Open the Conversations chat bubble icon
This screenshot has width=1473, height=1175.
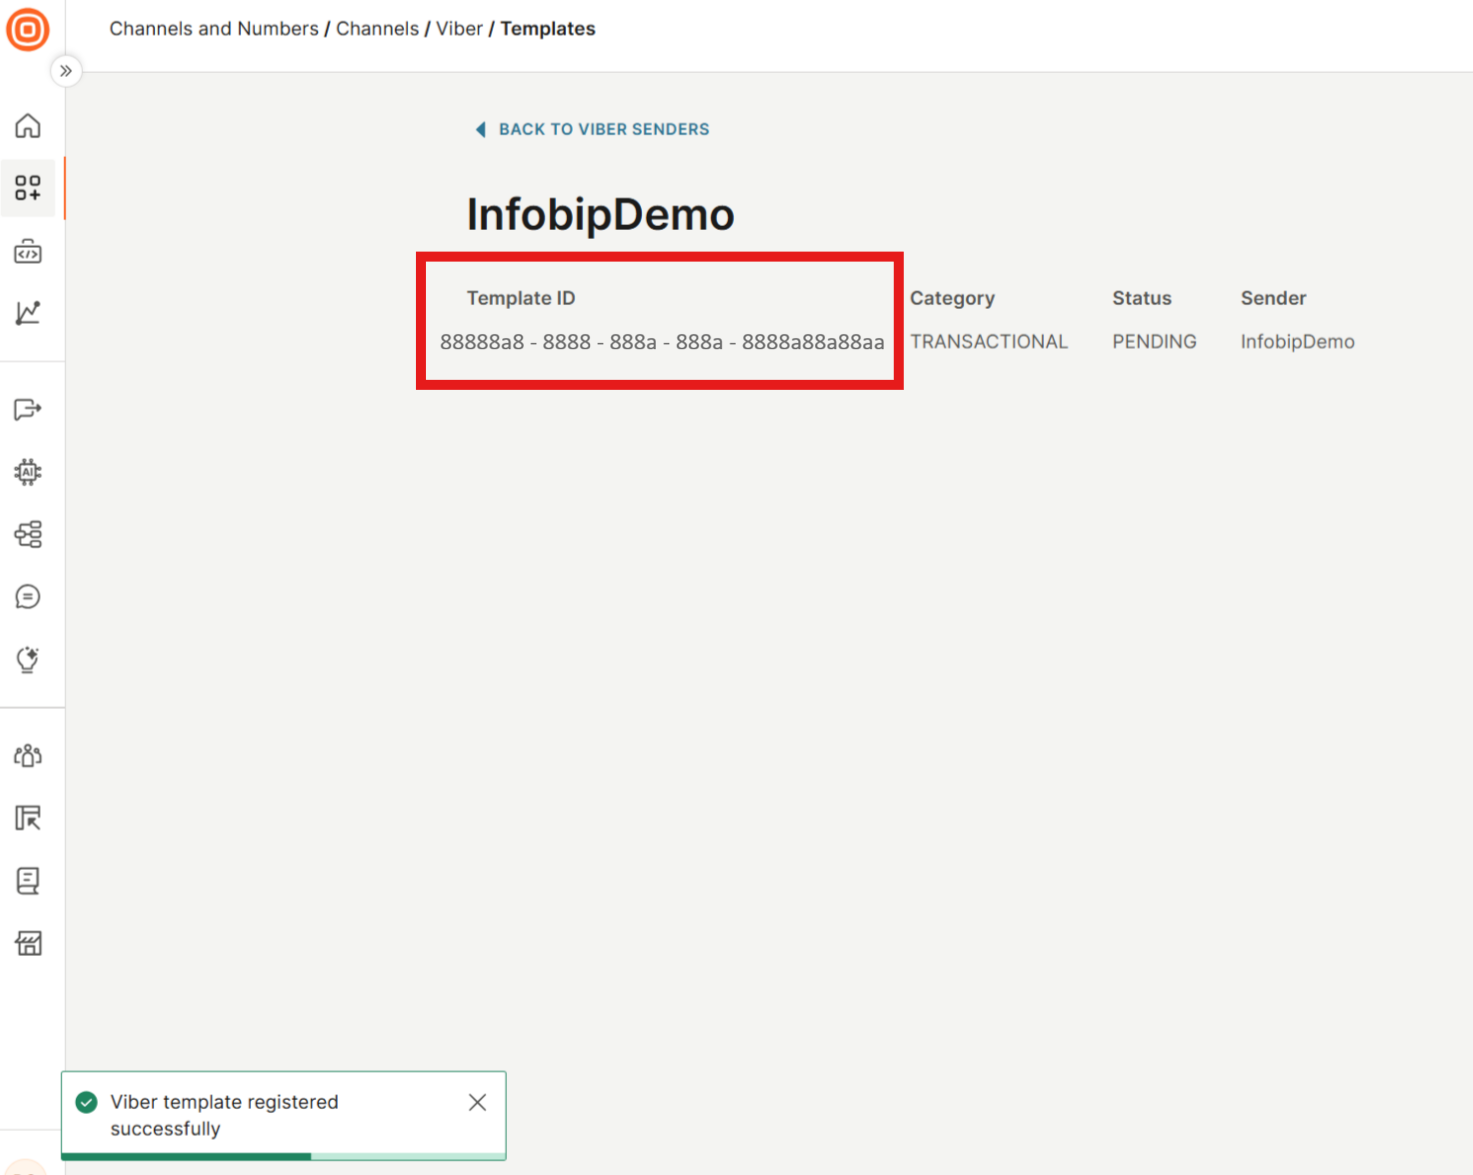click(28, 597)
